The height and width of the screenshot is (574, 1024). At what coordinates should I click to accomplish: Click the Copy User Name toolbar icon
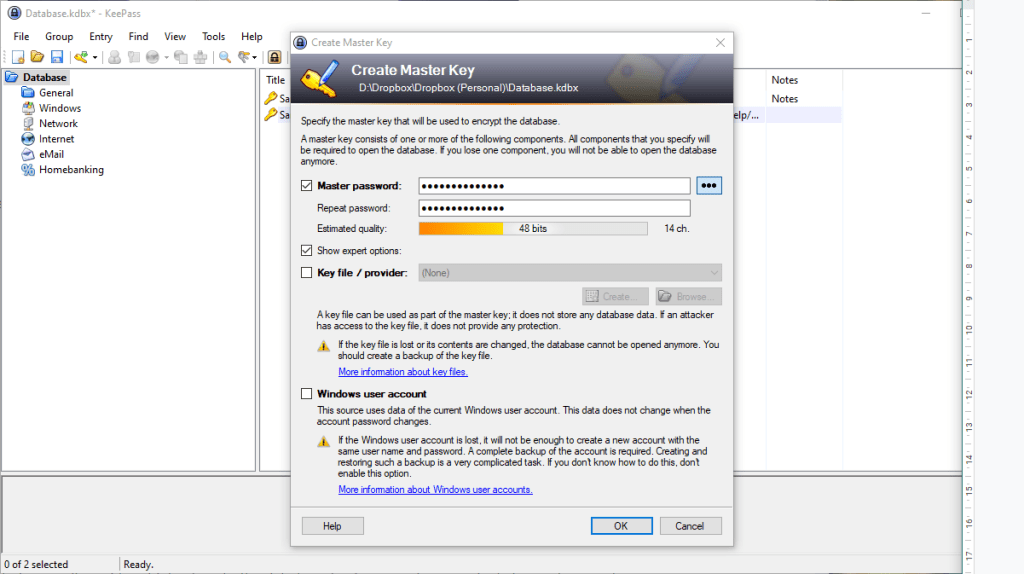(x=114, y=57)
